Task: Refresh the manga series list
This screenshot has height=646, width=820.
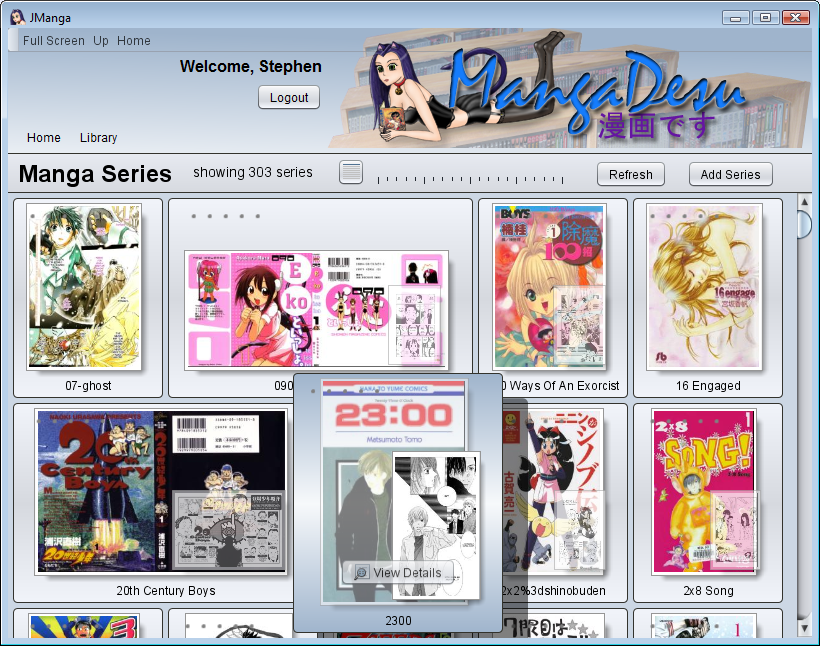Action: [x=631, y=174]
